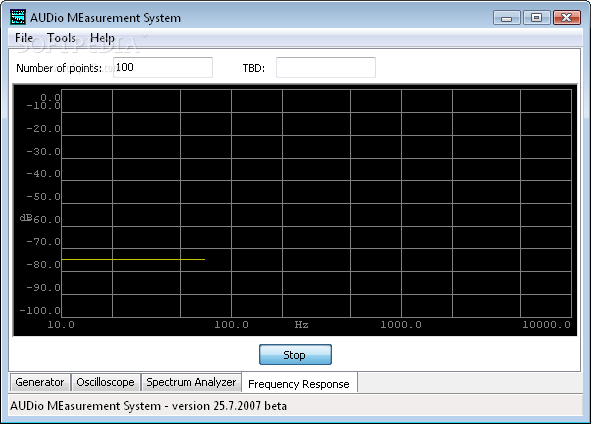Click the 1000.0 frequency axis label

coord(401,325)
